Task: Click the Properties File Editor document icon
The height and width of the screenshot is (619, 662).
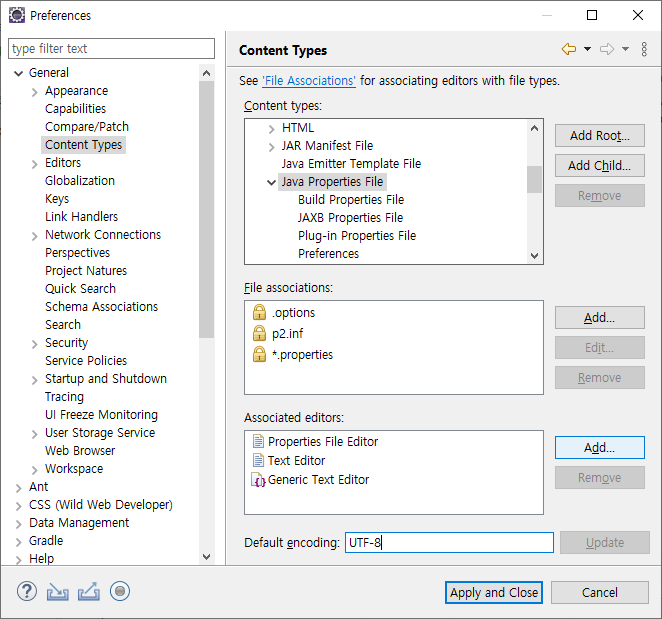Action: point(258,441)
